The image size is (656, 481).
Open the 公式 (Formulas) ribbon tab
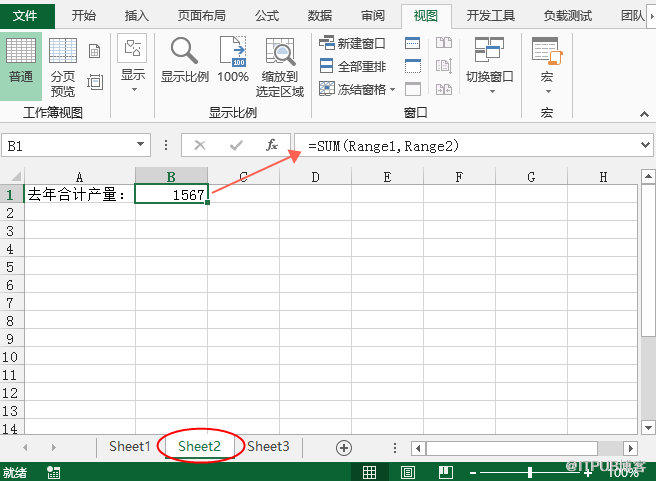(267, 16)
